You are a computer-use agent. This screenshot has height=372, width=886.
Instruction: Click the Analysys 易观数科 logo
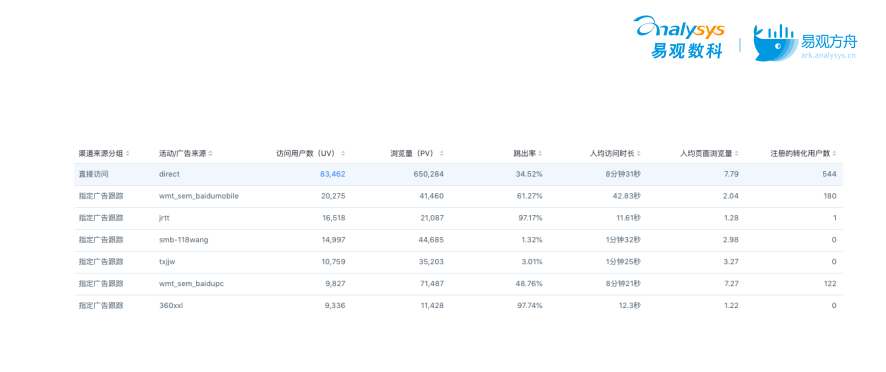point(679,37)
